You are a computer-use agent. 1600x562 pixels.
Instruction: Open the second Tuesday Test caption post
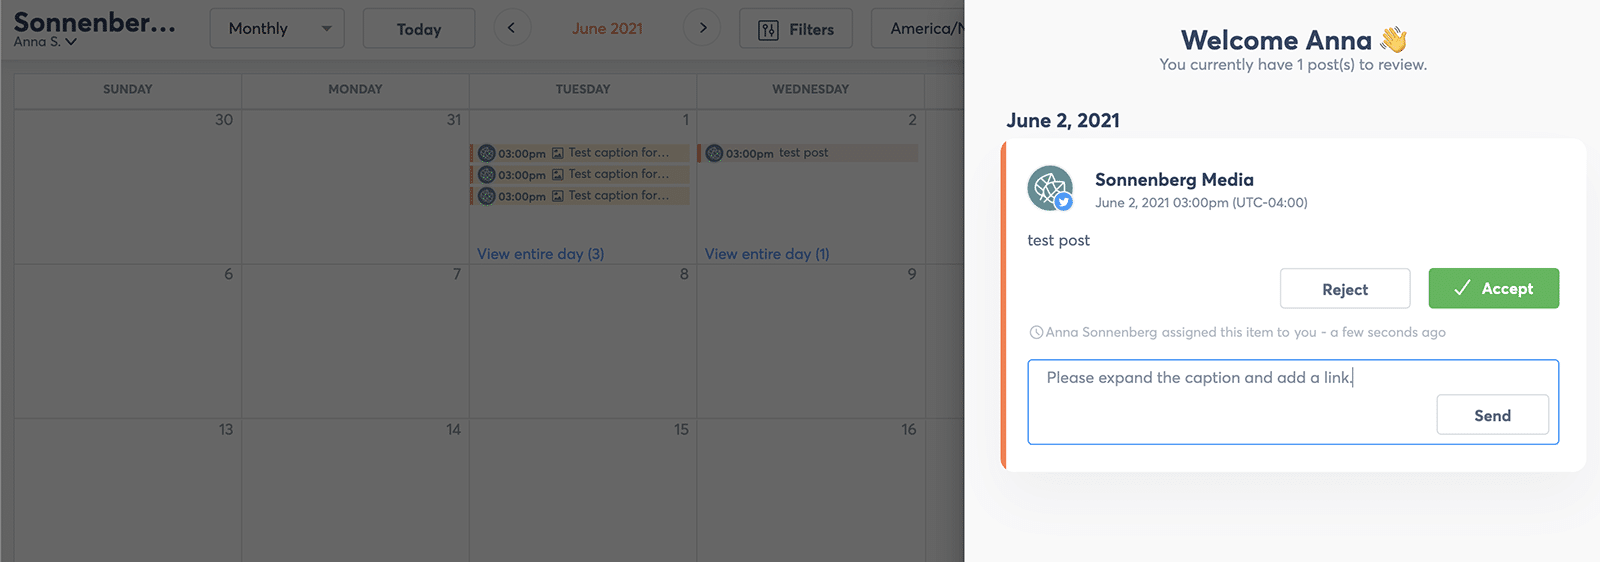click(580, 174)
